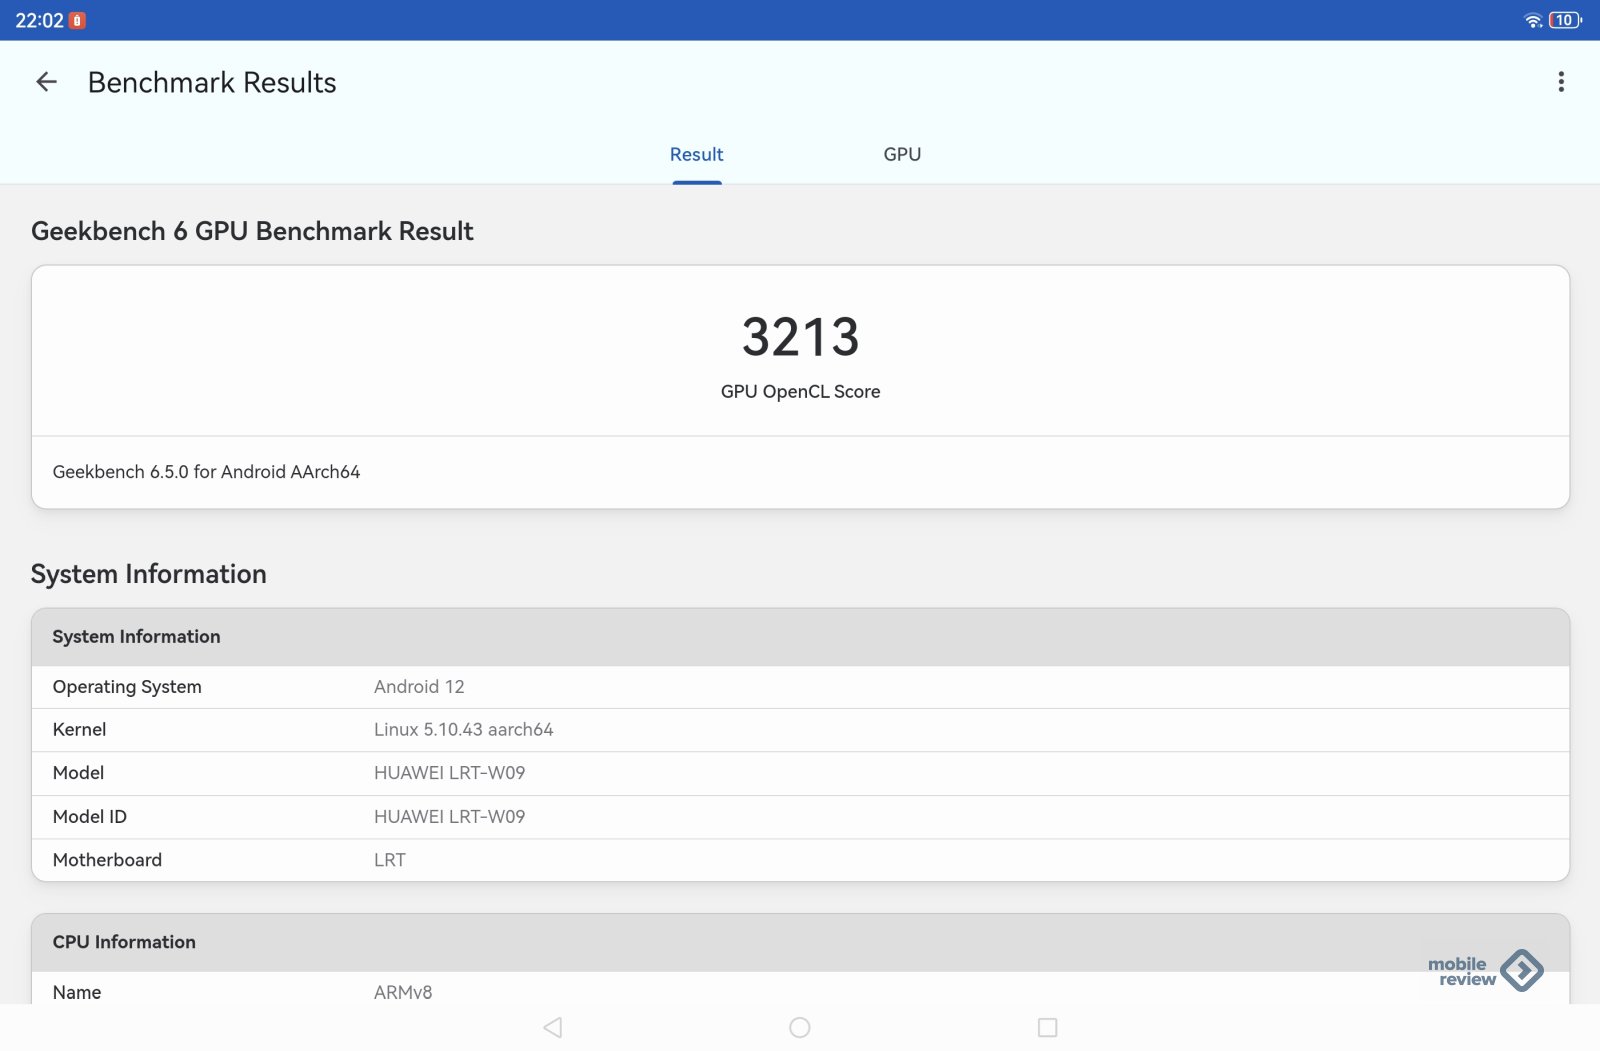This screenshot has width=1600, height=1051.
Task: Select the Operating System Android 12 row
Action: [800, 687]
